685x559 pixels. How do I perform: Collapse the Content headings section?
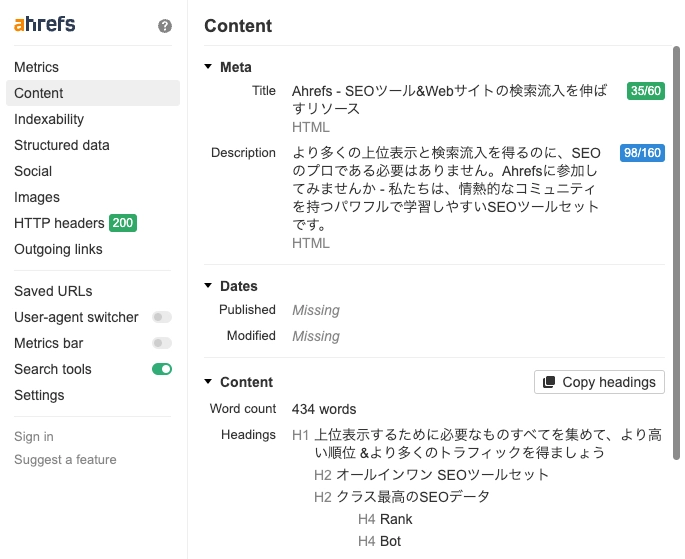208,382
